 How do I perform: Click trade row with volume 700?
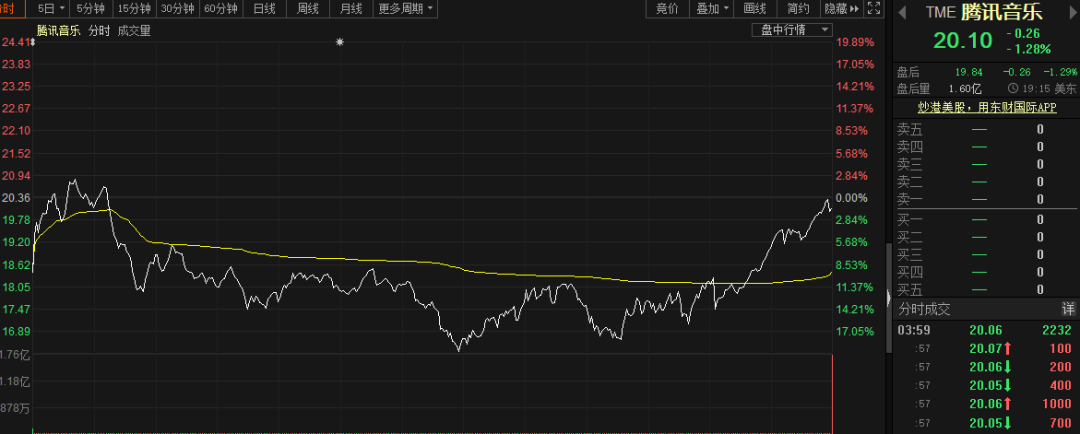coord(985,422)
